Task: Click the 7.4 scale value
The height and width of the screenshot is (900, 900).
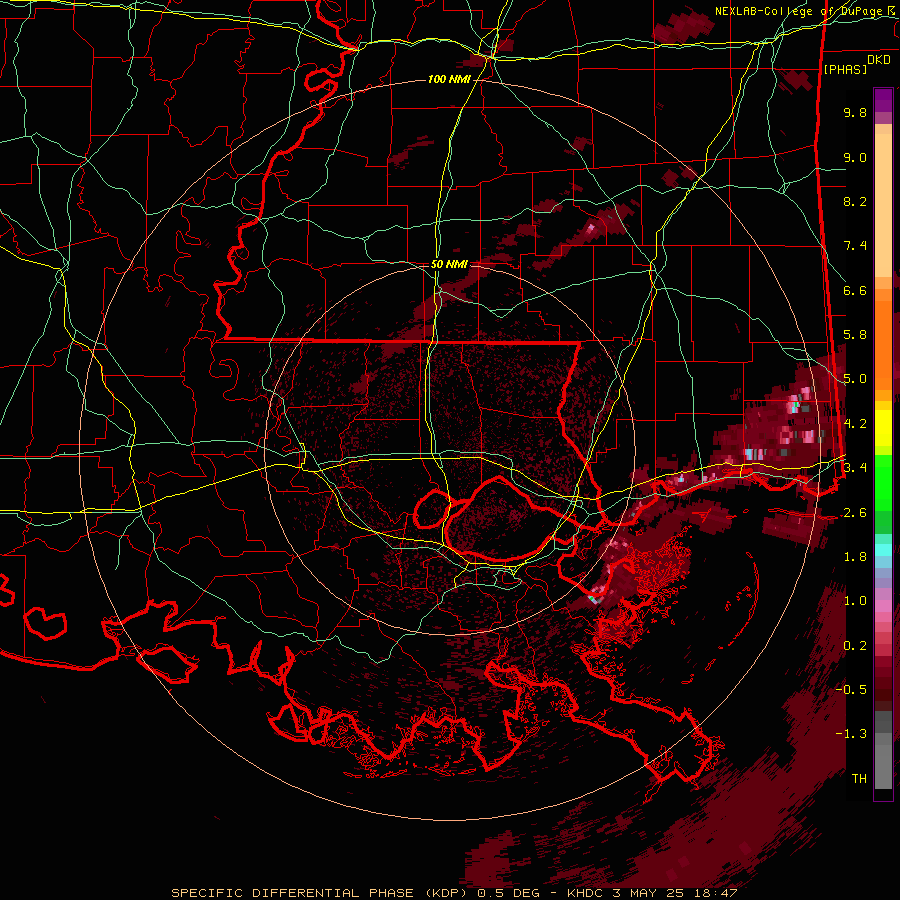Action: [x=855, y=246]
